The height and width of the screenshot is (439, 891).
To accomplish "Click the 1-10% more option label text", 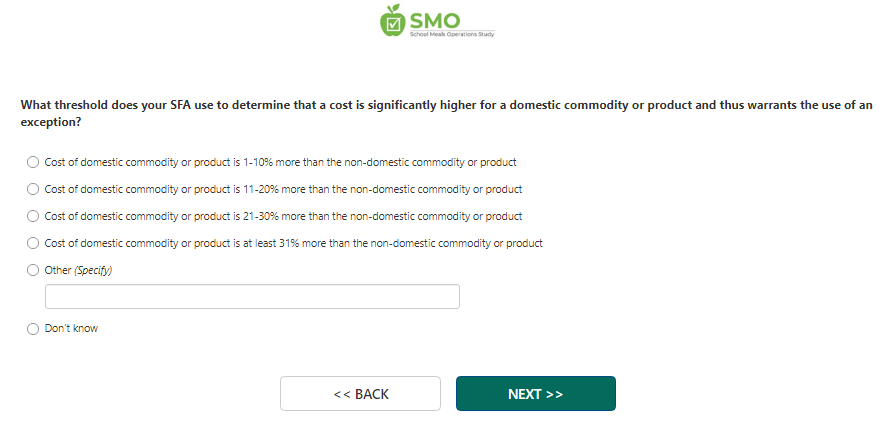I will 280,162.
